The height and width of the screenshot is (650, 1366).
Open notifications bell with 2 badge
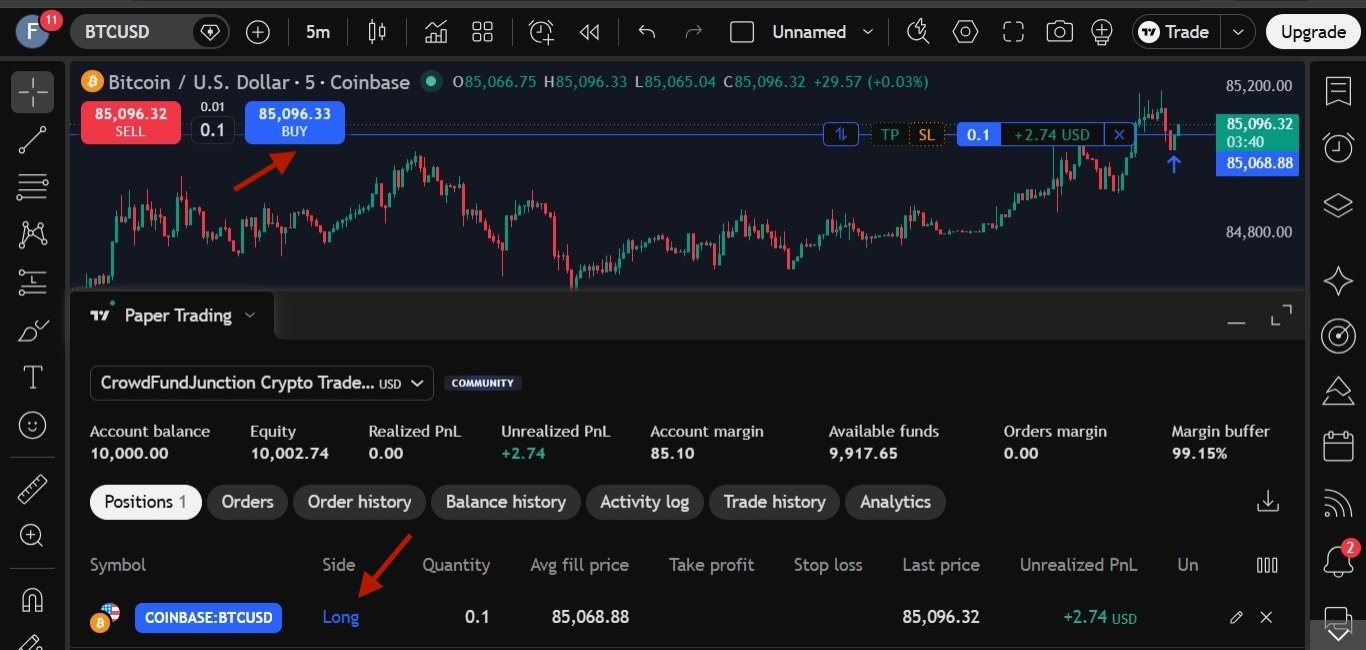tap(1338, 560)
